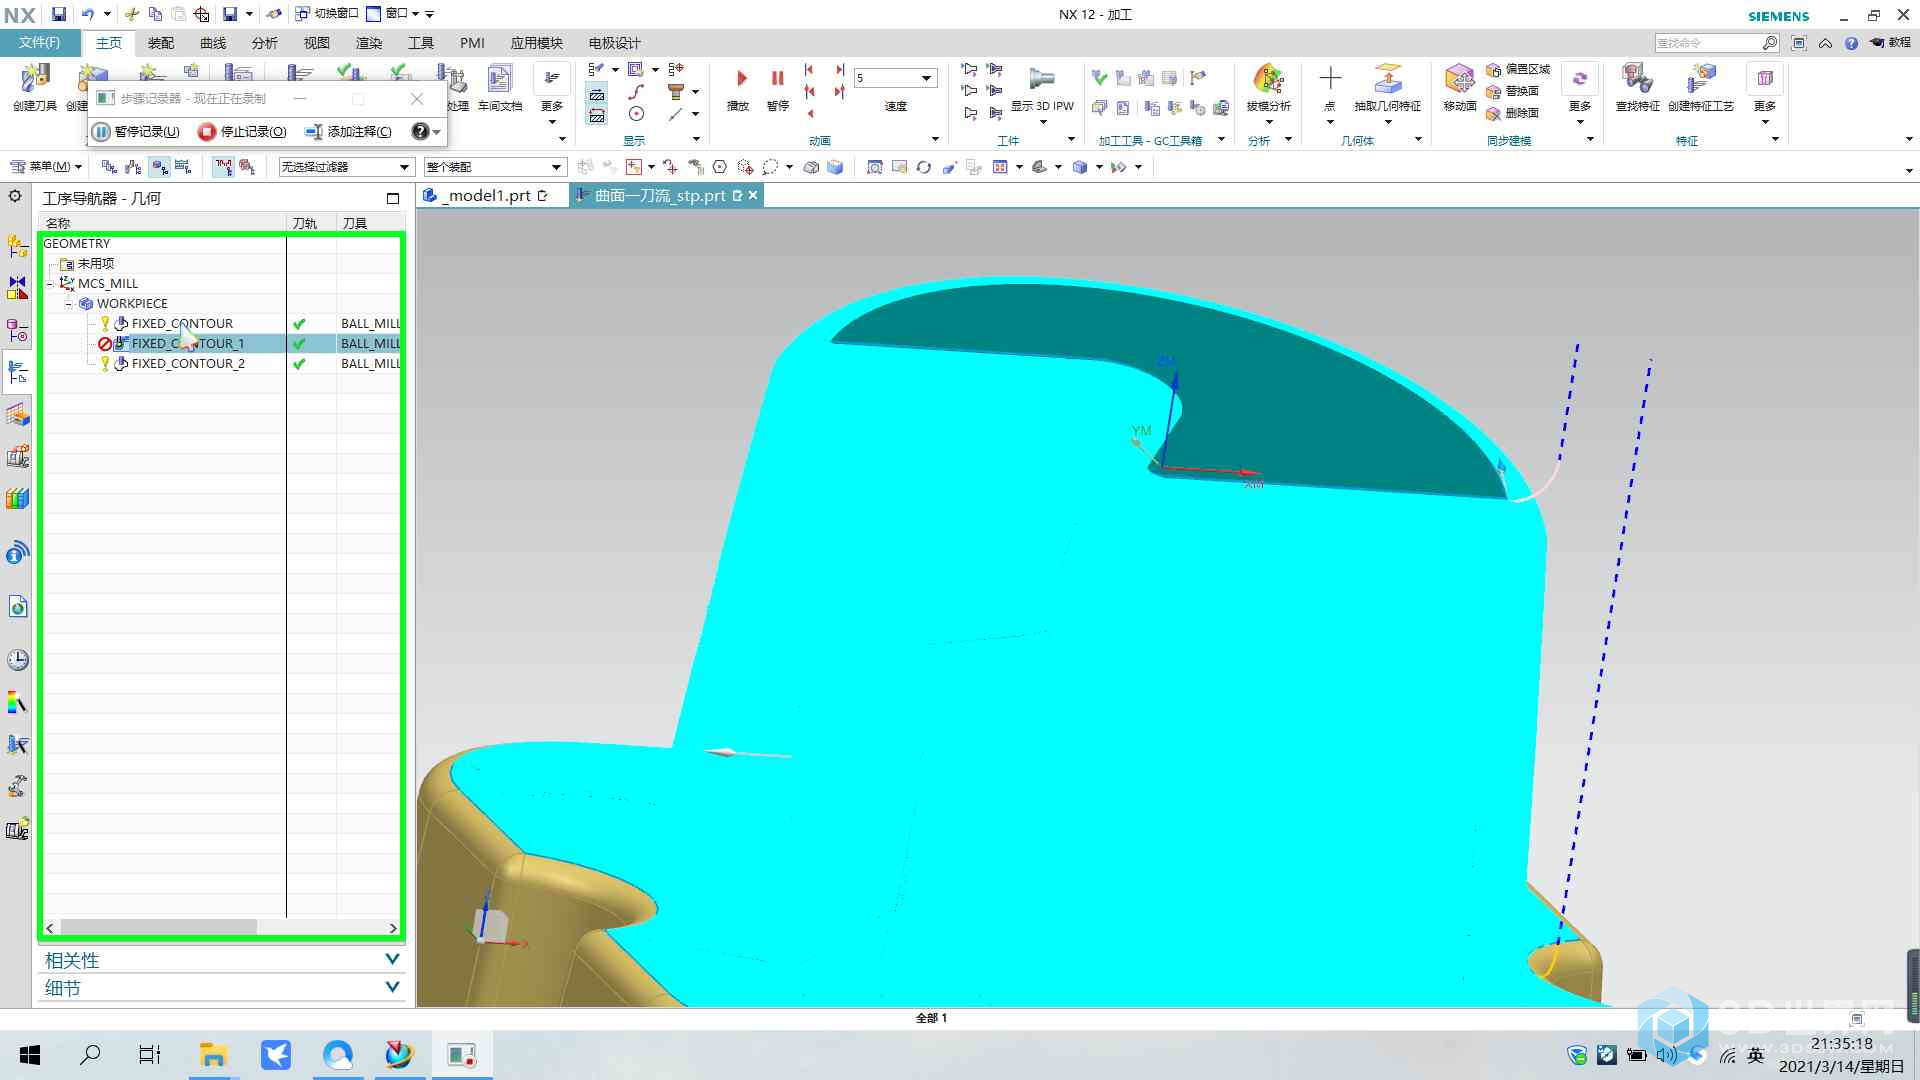
Task: Switch navigator to program order view
Action: (x=109, y=167)
